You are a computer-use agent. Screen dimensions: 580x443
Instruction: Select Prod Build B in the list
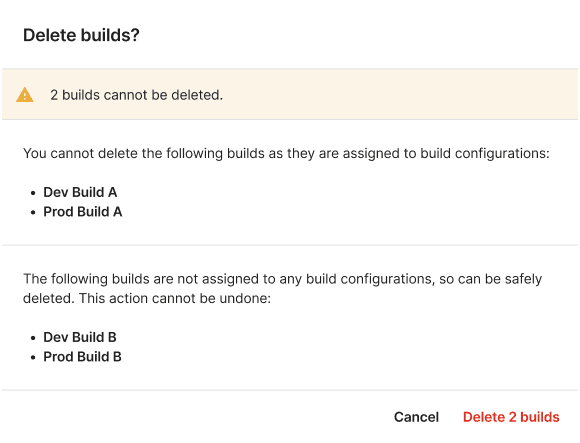pyautogui.click(x=82, y=357)
